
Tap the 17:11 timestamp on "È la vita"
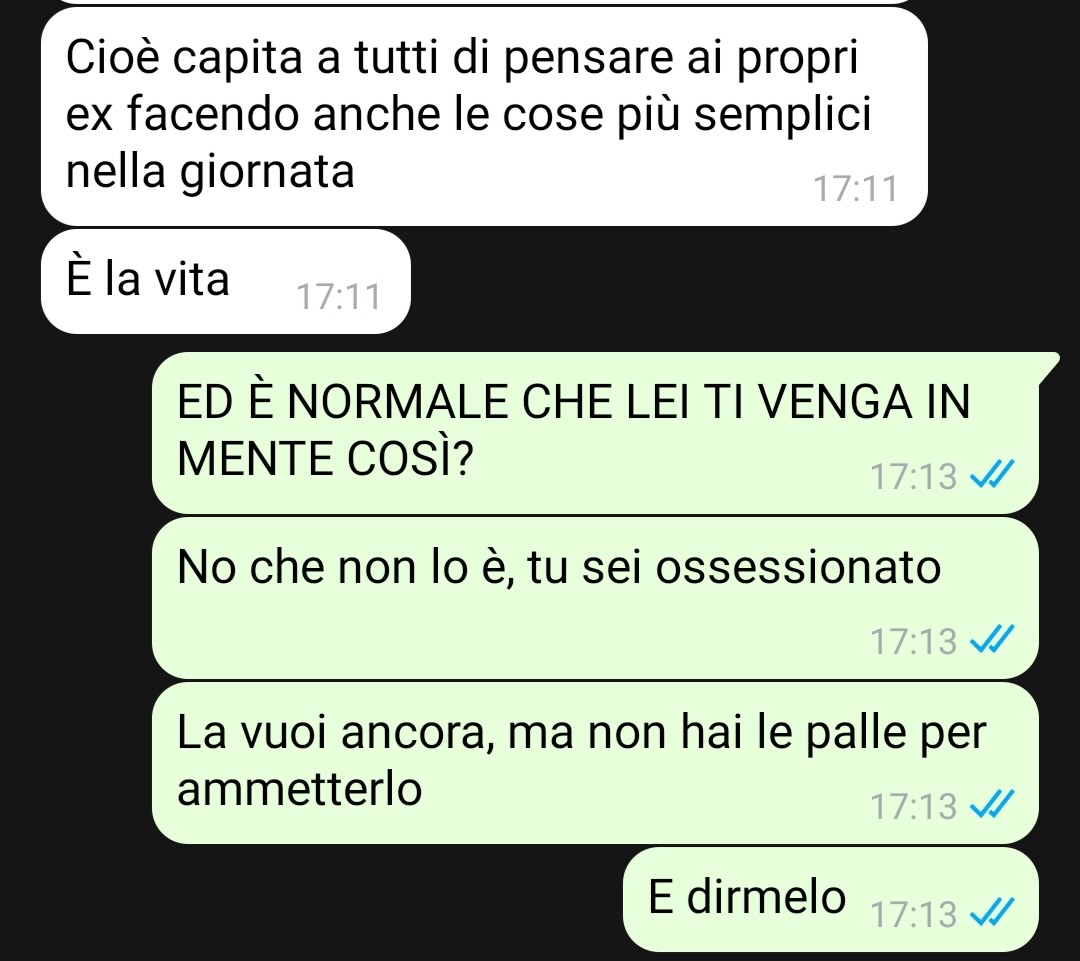tap(338, 297)
